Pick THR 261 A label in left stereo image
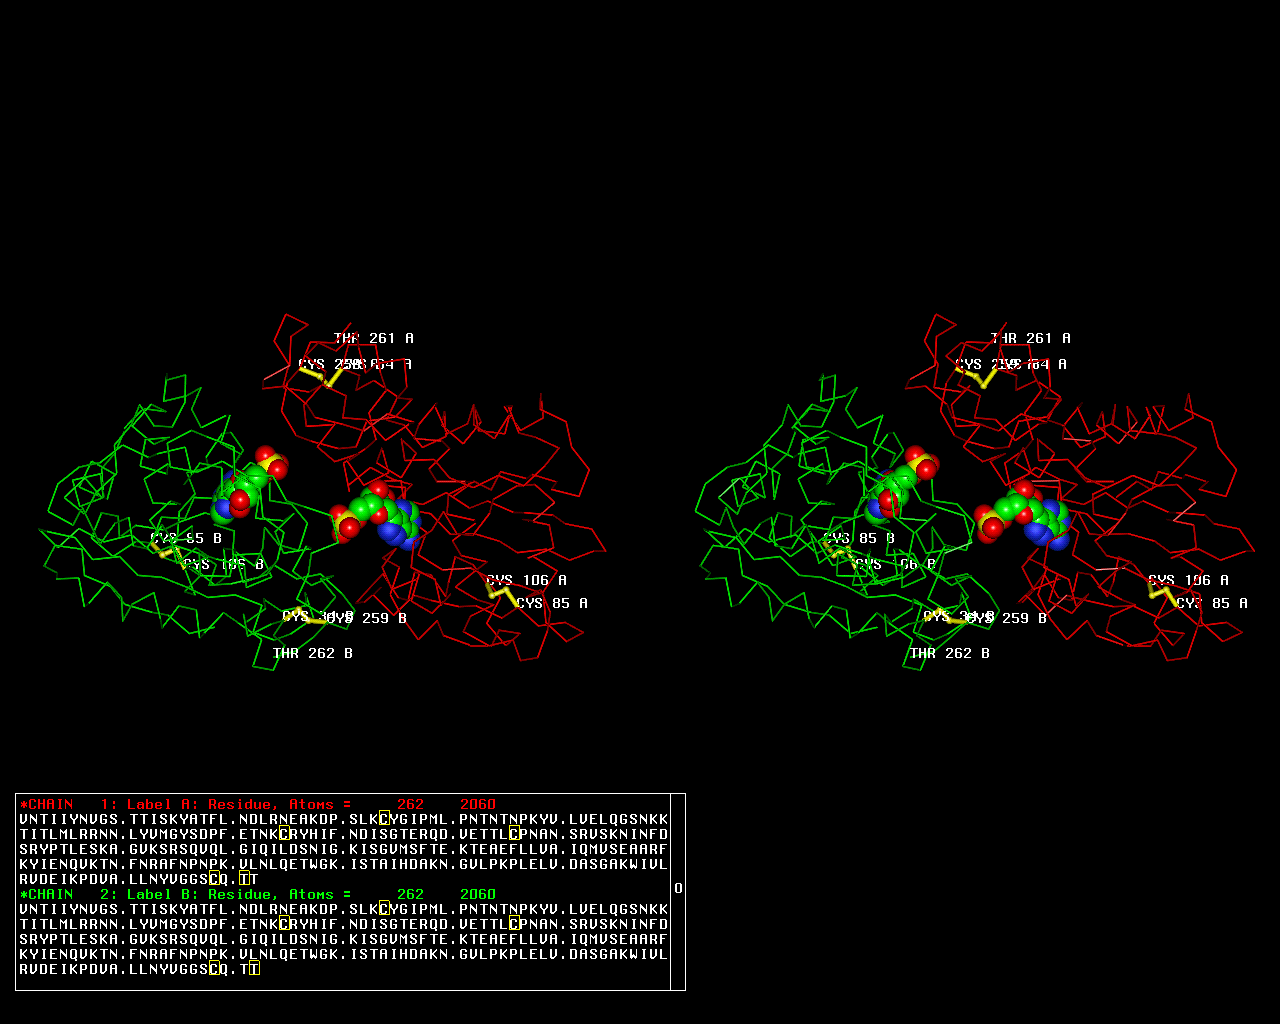This screenshot has width=1280, height=1024. 373,339
